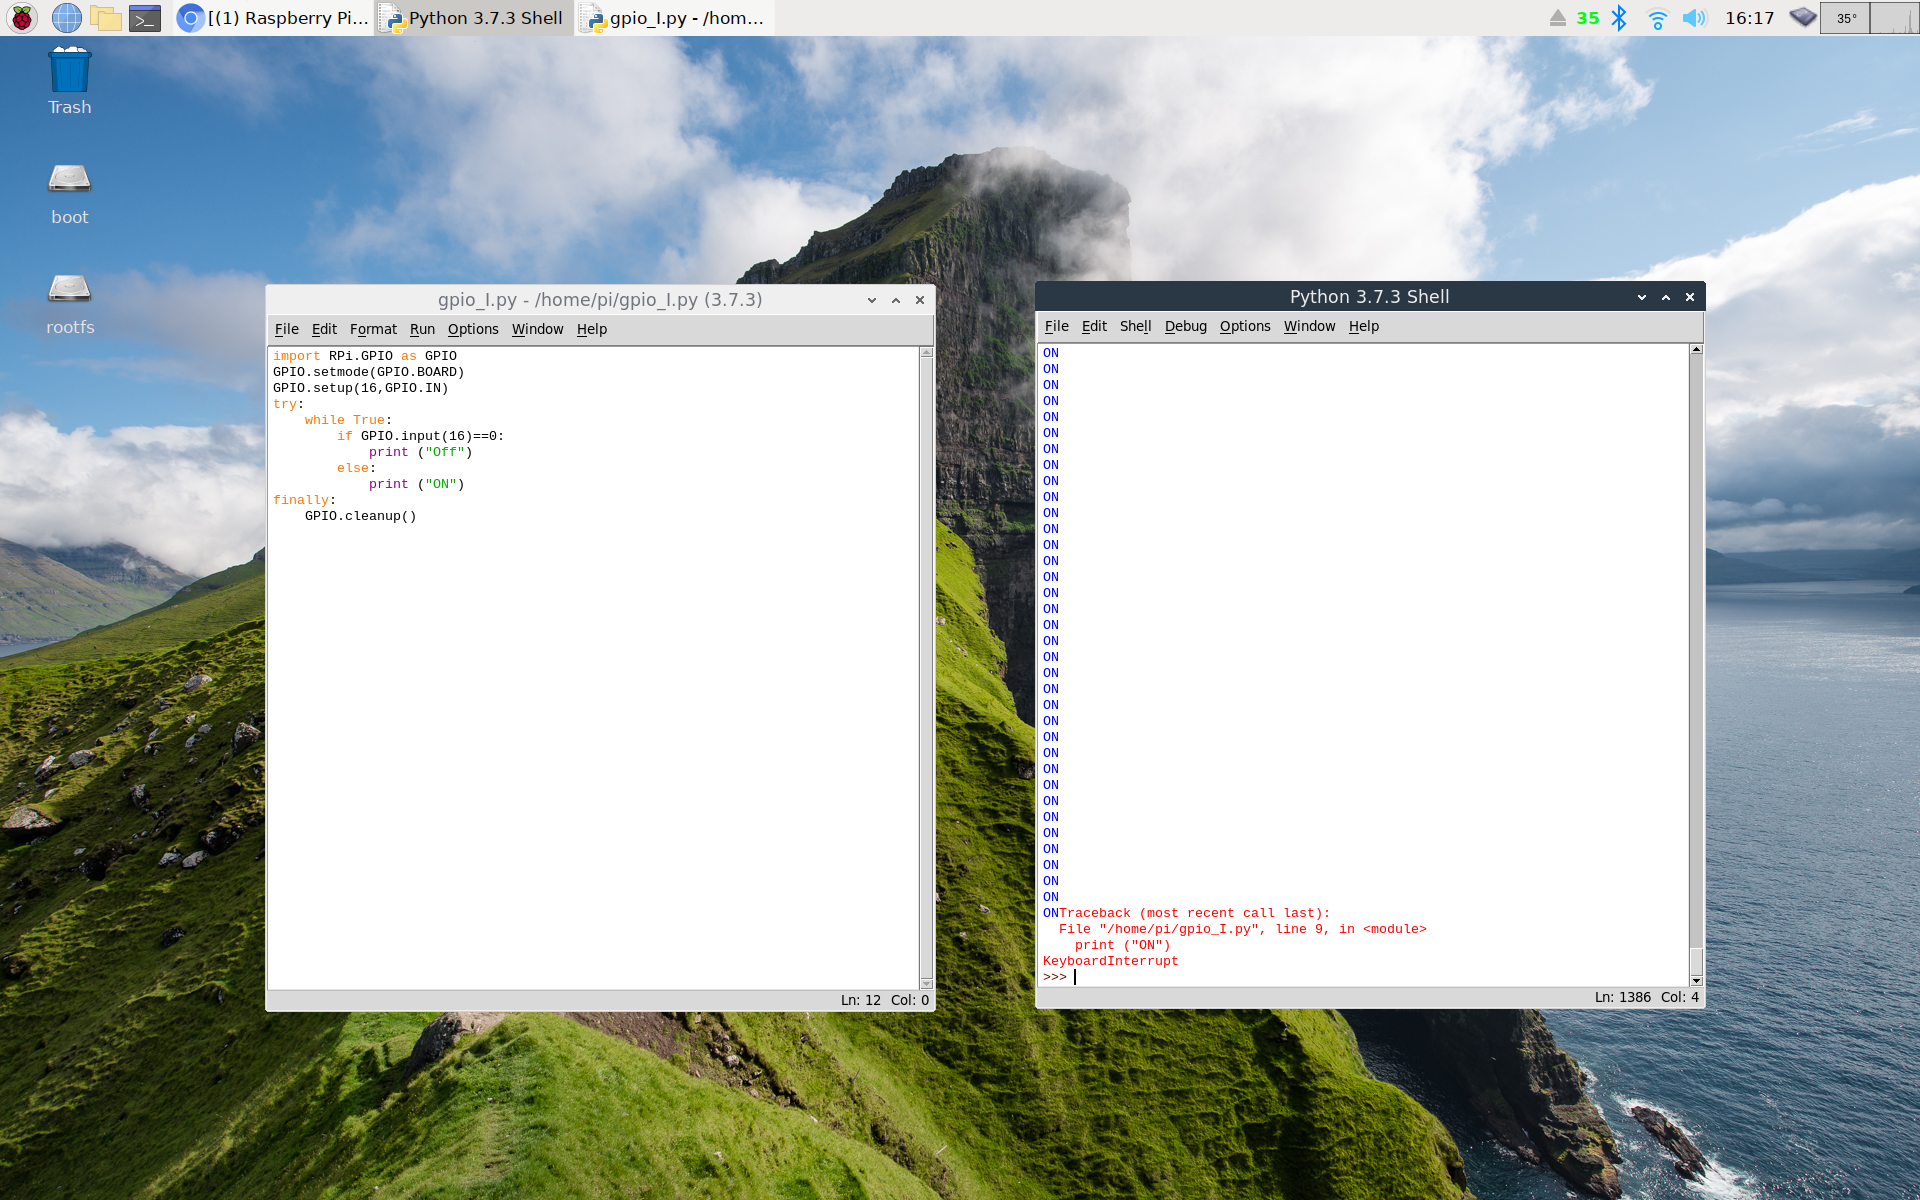Image resolution: width=1920 pixels, height=1200 pixels.
Task: Open the WiFi network menu
Action: pyautogui.click(x=1657, y=18)
